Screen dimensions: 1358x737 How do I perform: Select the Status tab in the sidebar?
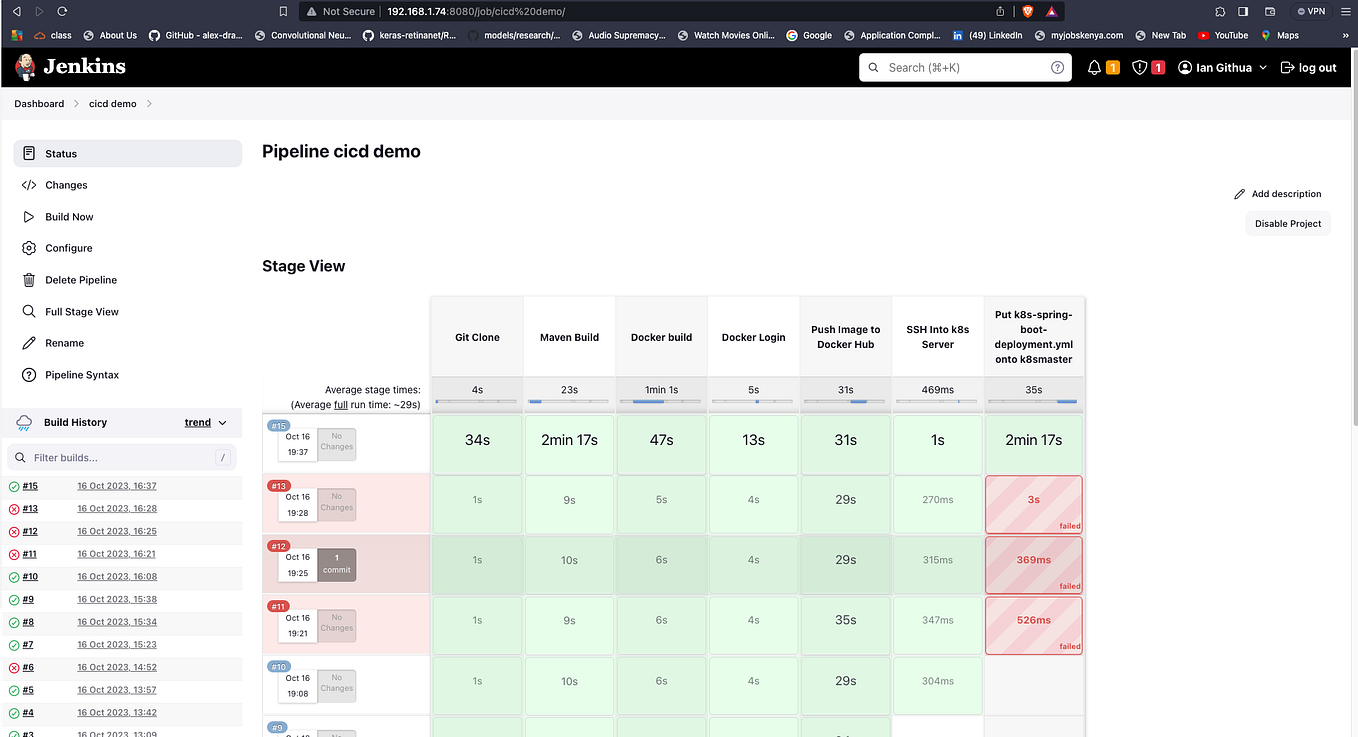[x=60, y=153]
